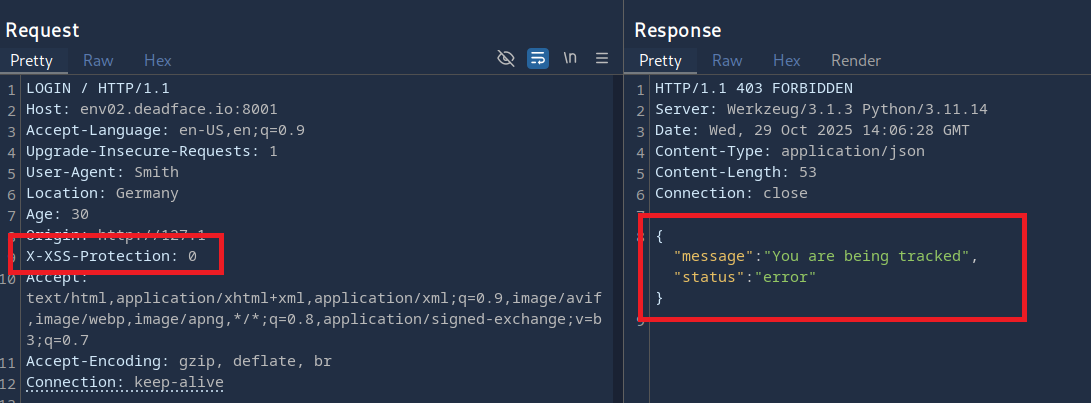The width and height of the screenshot is (1091, 403).
Task: Toggle the \n non-printable characters button
Action: click(570, 58)
